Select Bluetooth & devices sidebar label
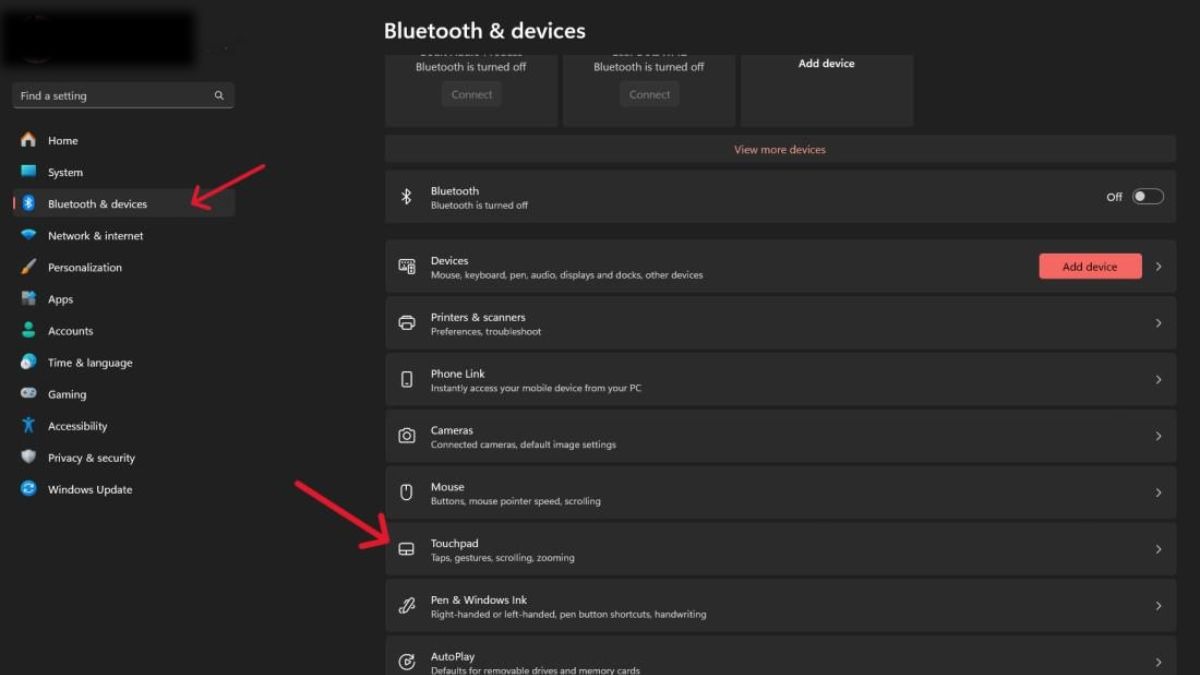Viewport: 1200px width, 675px height. click(97, 204)
